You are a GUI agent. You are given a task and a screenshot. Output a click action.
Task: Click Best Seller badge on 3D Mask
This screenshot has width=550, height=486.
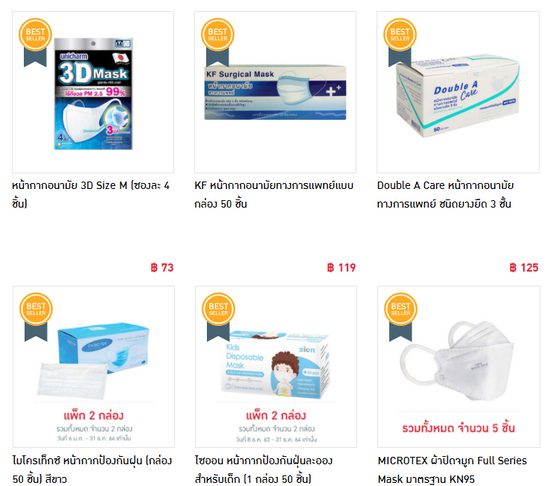point(35,41)
